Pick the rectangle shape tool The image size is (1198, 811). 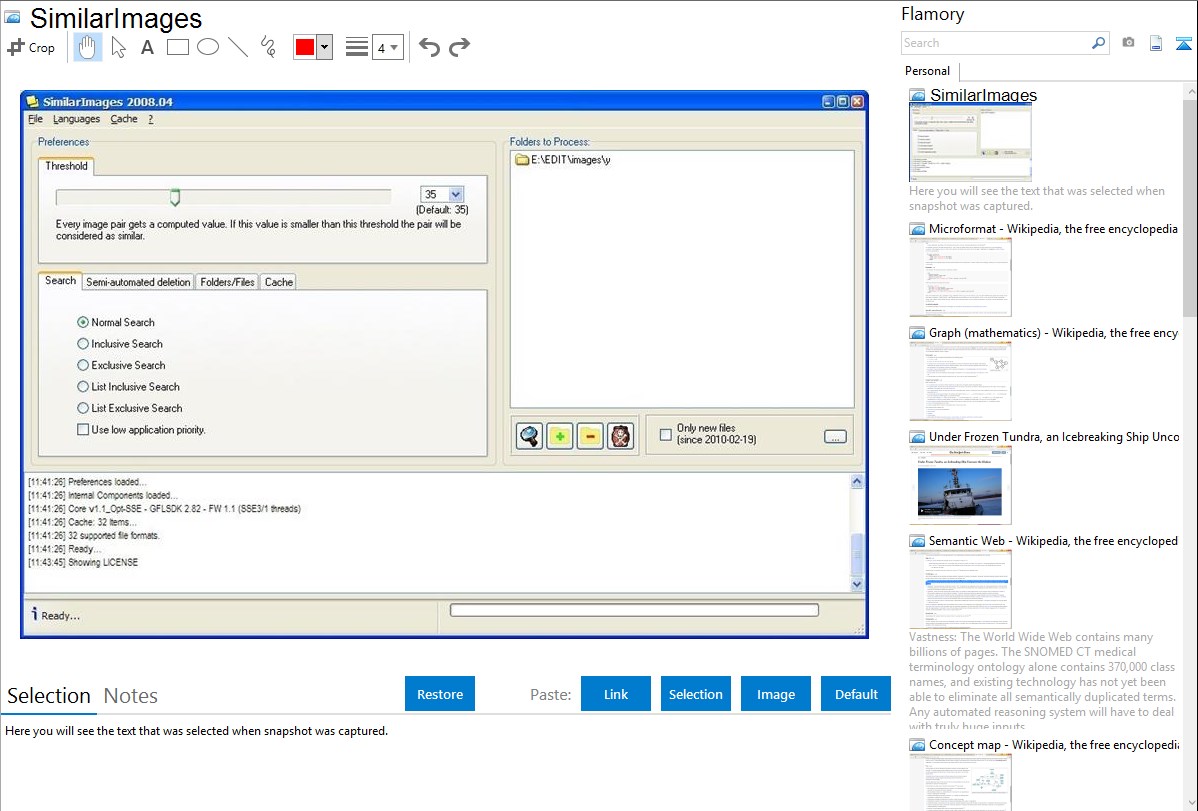point(178,47)
